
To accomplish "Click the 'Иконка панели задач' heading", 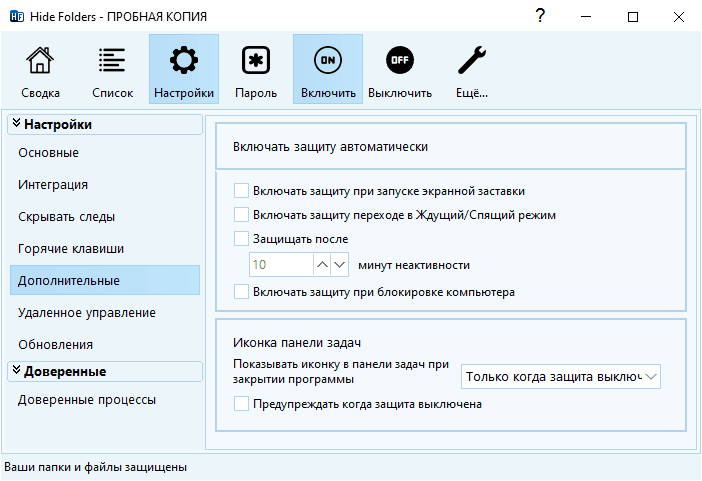I will click(297, 343).
